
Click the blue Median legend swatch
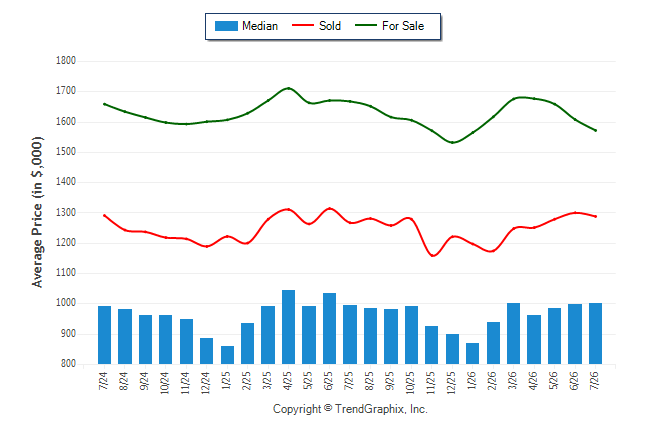(x=226, y=26)
